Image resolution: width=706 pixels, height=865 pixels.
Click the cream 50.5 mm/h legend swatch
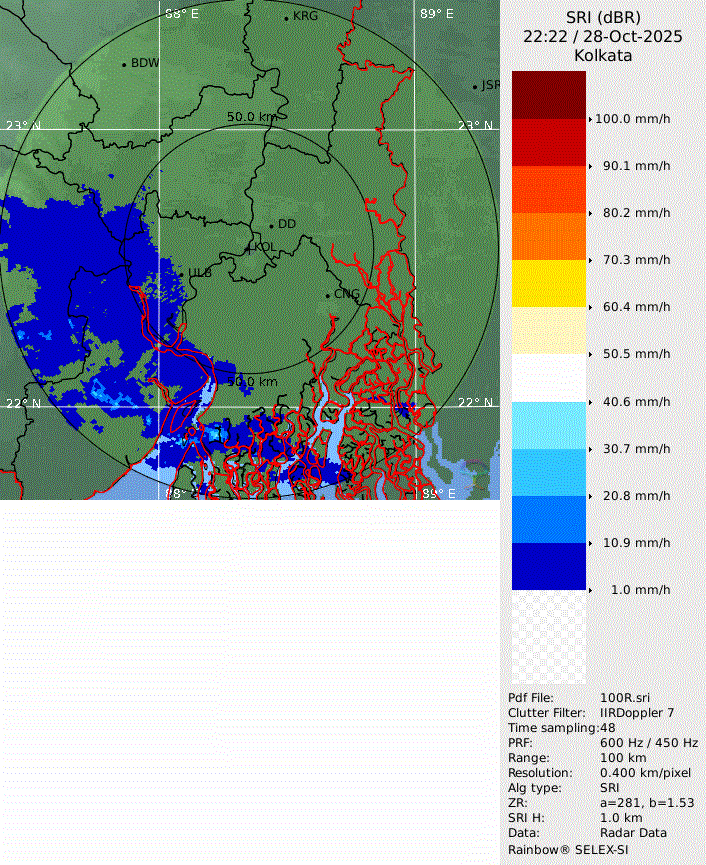[x=549, y=330]
